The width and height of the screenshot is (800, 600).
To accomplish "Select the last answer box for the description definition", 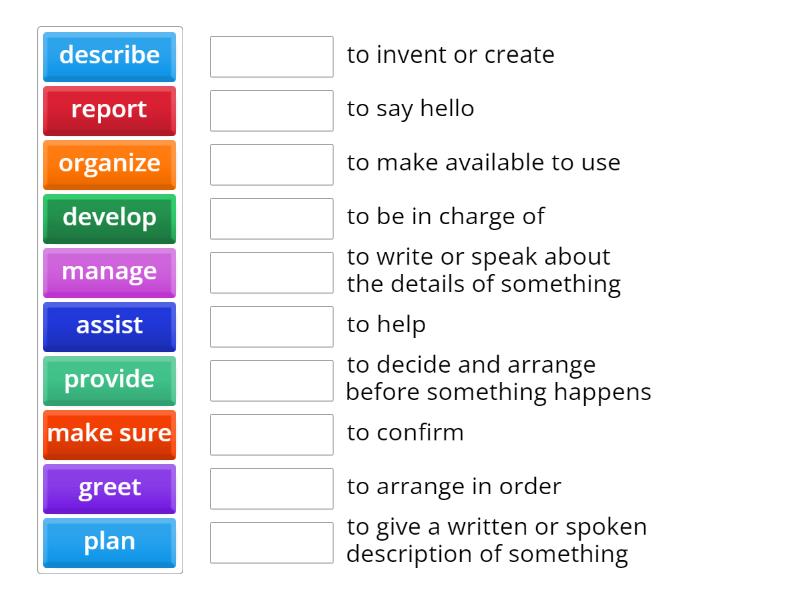I will tap(271, 540).
